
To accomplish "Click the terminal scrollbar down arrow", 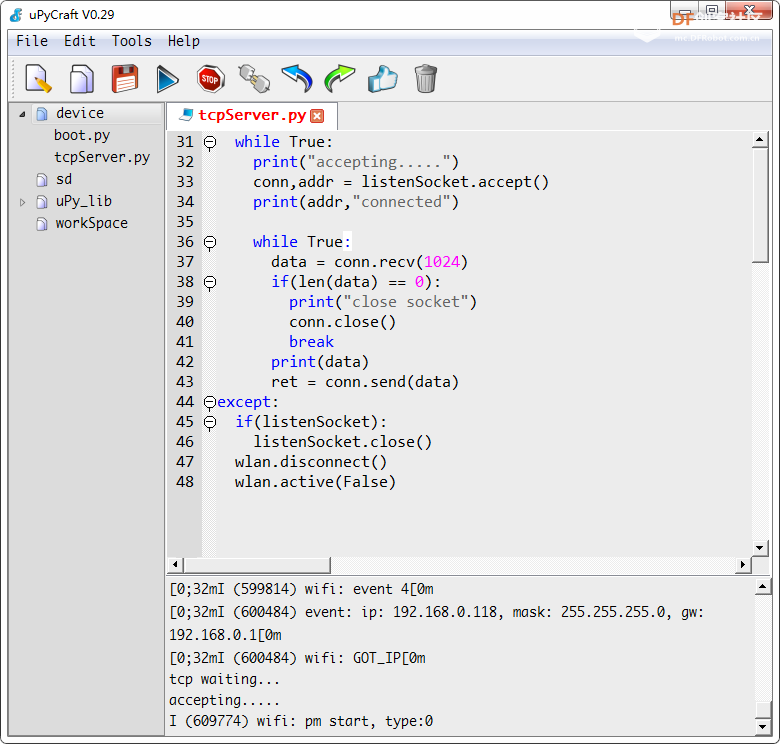I will click(x=763, y=727).
